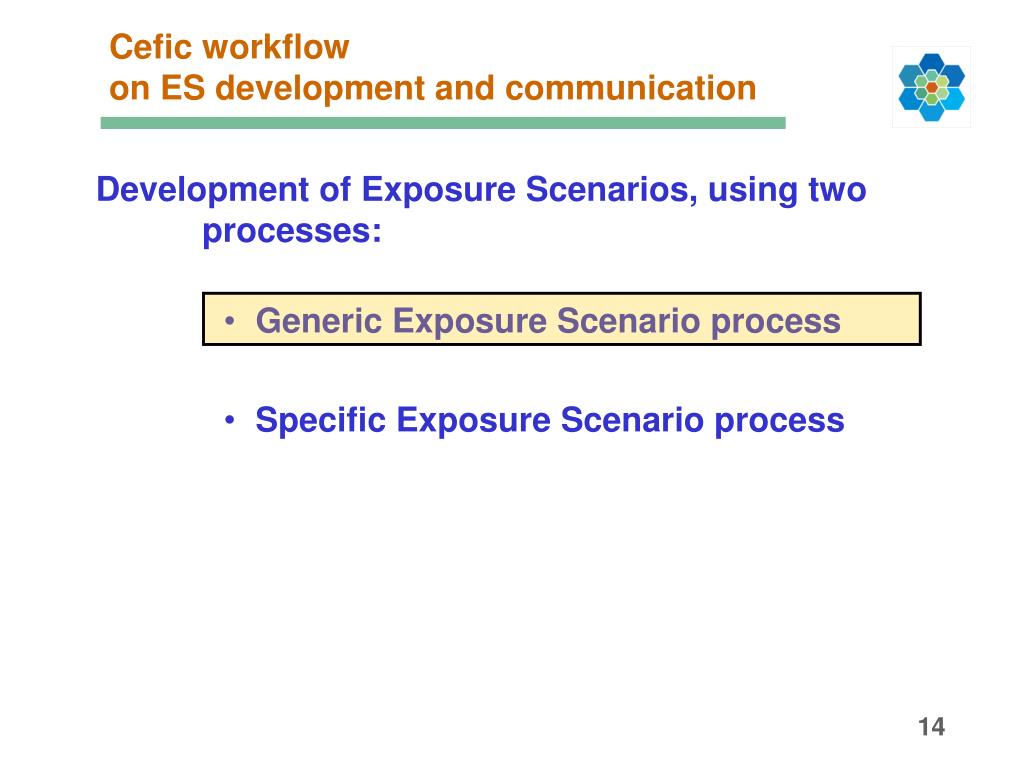Viewport: 1024px width, 768px height.
Task: Click the hexagon Cefic logo icon
Action: [931, 87]
